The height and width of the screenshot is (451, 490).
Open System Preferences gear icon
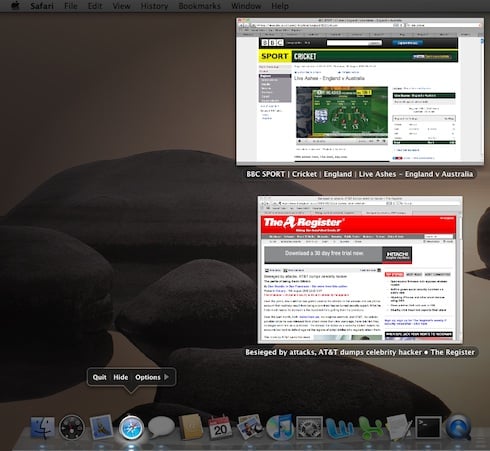[309, 427]
